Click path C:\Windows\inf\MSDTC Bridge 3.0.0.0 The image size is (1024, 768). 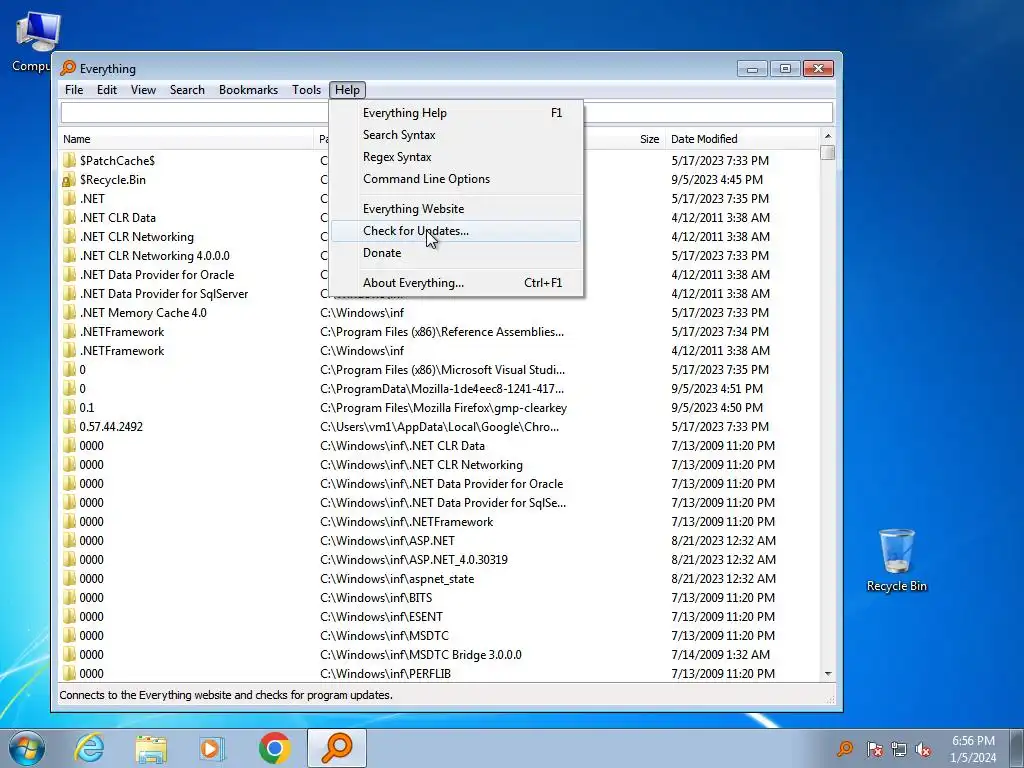421,655
